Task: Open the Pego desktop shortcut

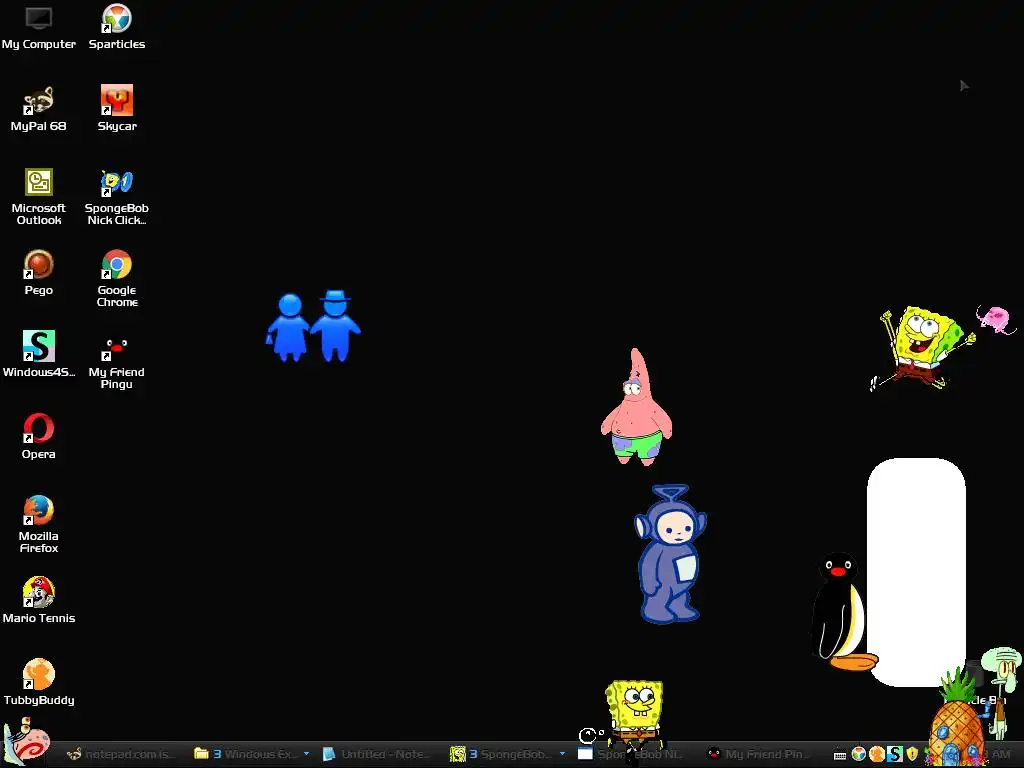Action: tap(39, 272)
